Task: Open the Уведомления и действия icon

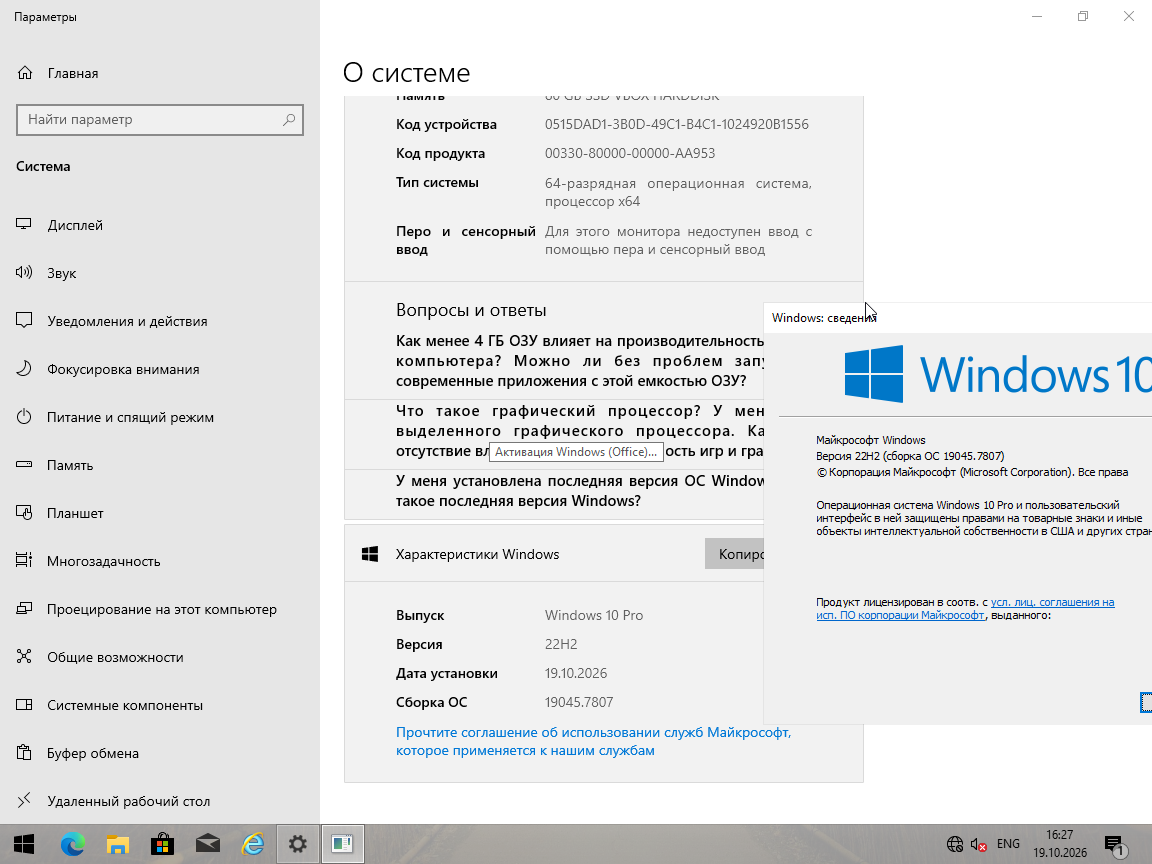Action: 24,321
